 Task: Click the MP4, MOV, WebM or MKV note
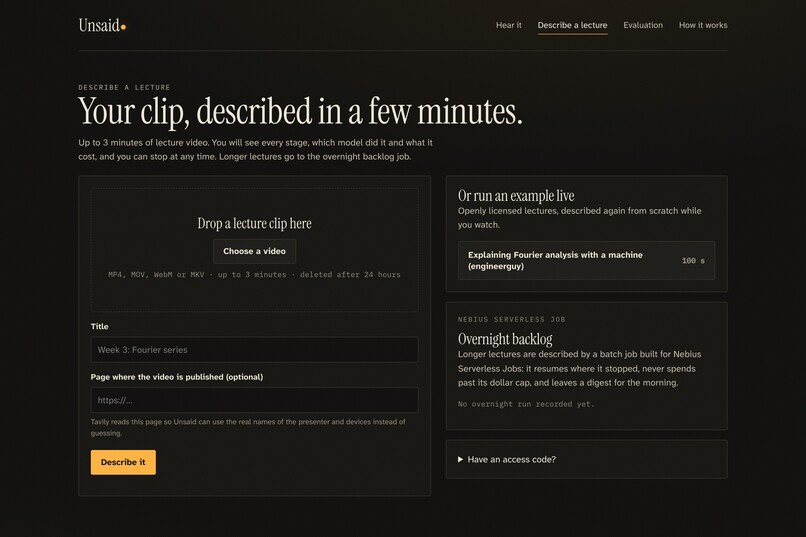click(254, 275)
